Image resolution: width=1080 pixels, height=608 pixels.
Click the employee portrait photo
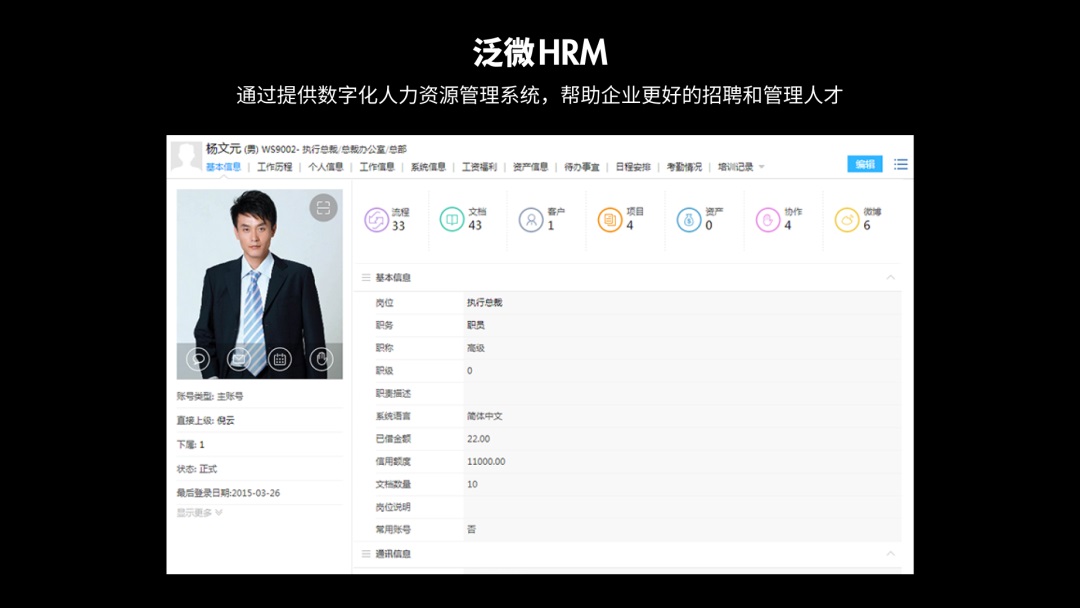259,280
